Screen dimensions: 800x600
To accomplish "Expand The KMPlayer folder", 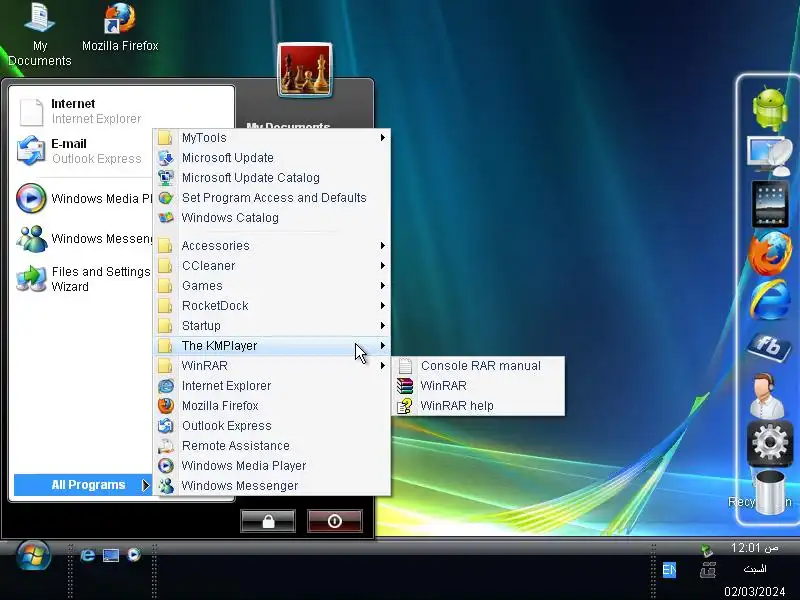I will 272,345.
